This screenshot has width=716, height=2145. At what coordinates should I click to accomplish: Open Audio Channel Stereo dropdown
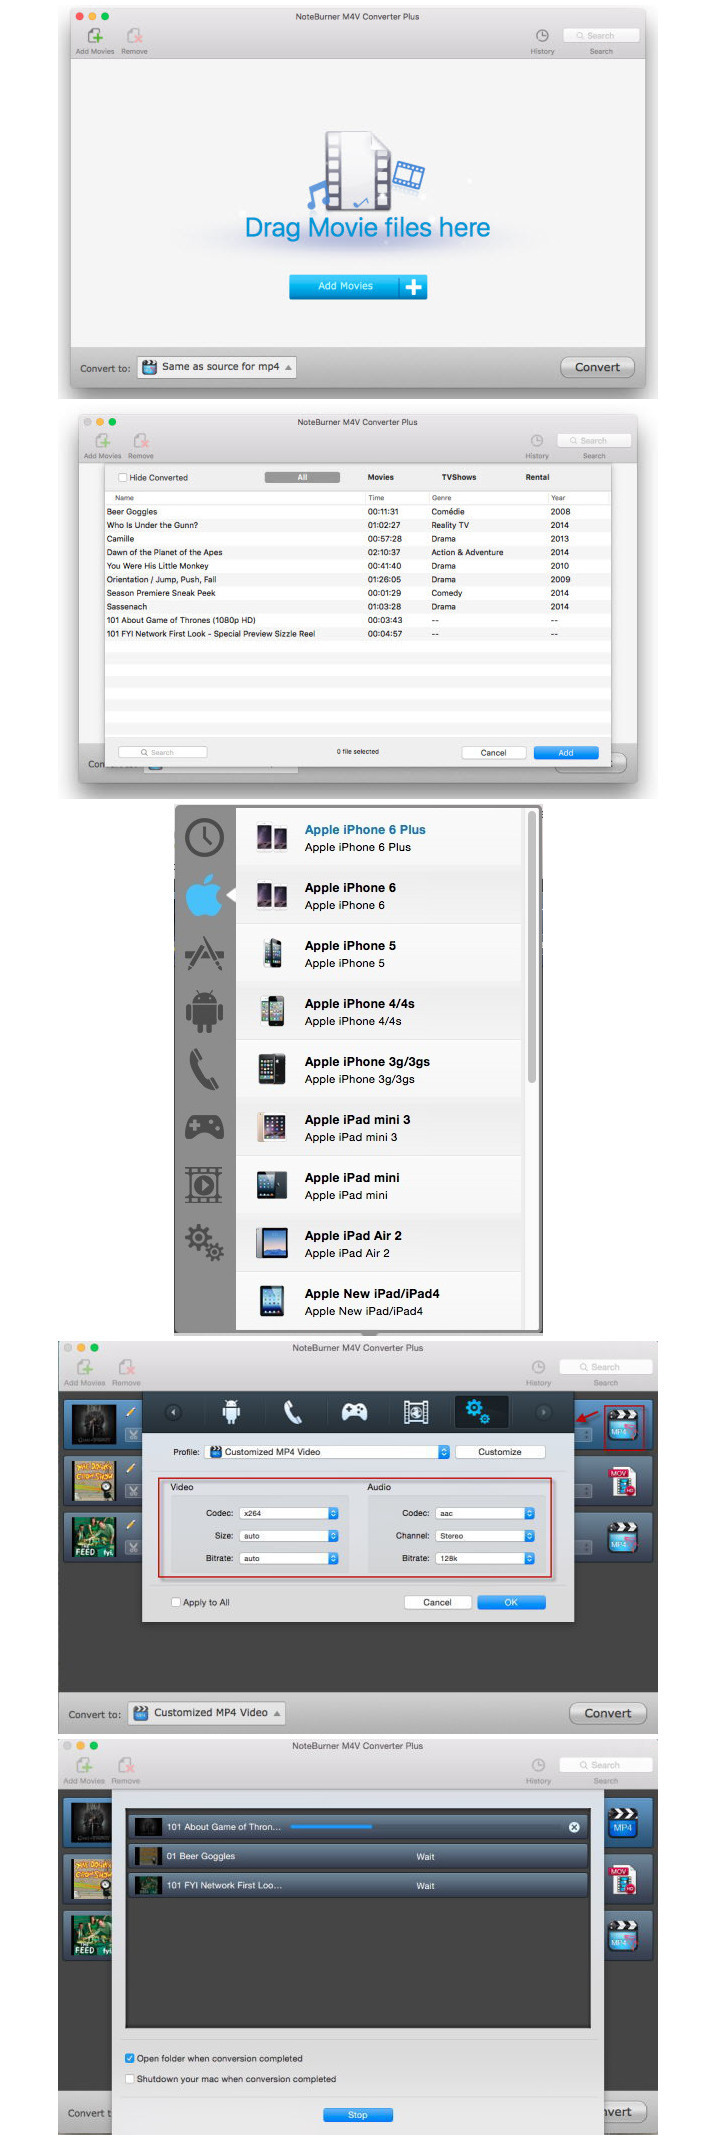click(x=485, y=1536)
